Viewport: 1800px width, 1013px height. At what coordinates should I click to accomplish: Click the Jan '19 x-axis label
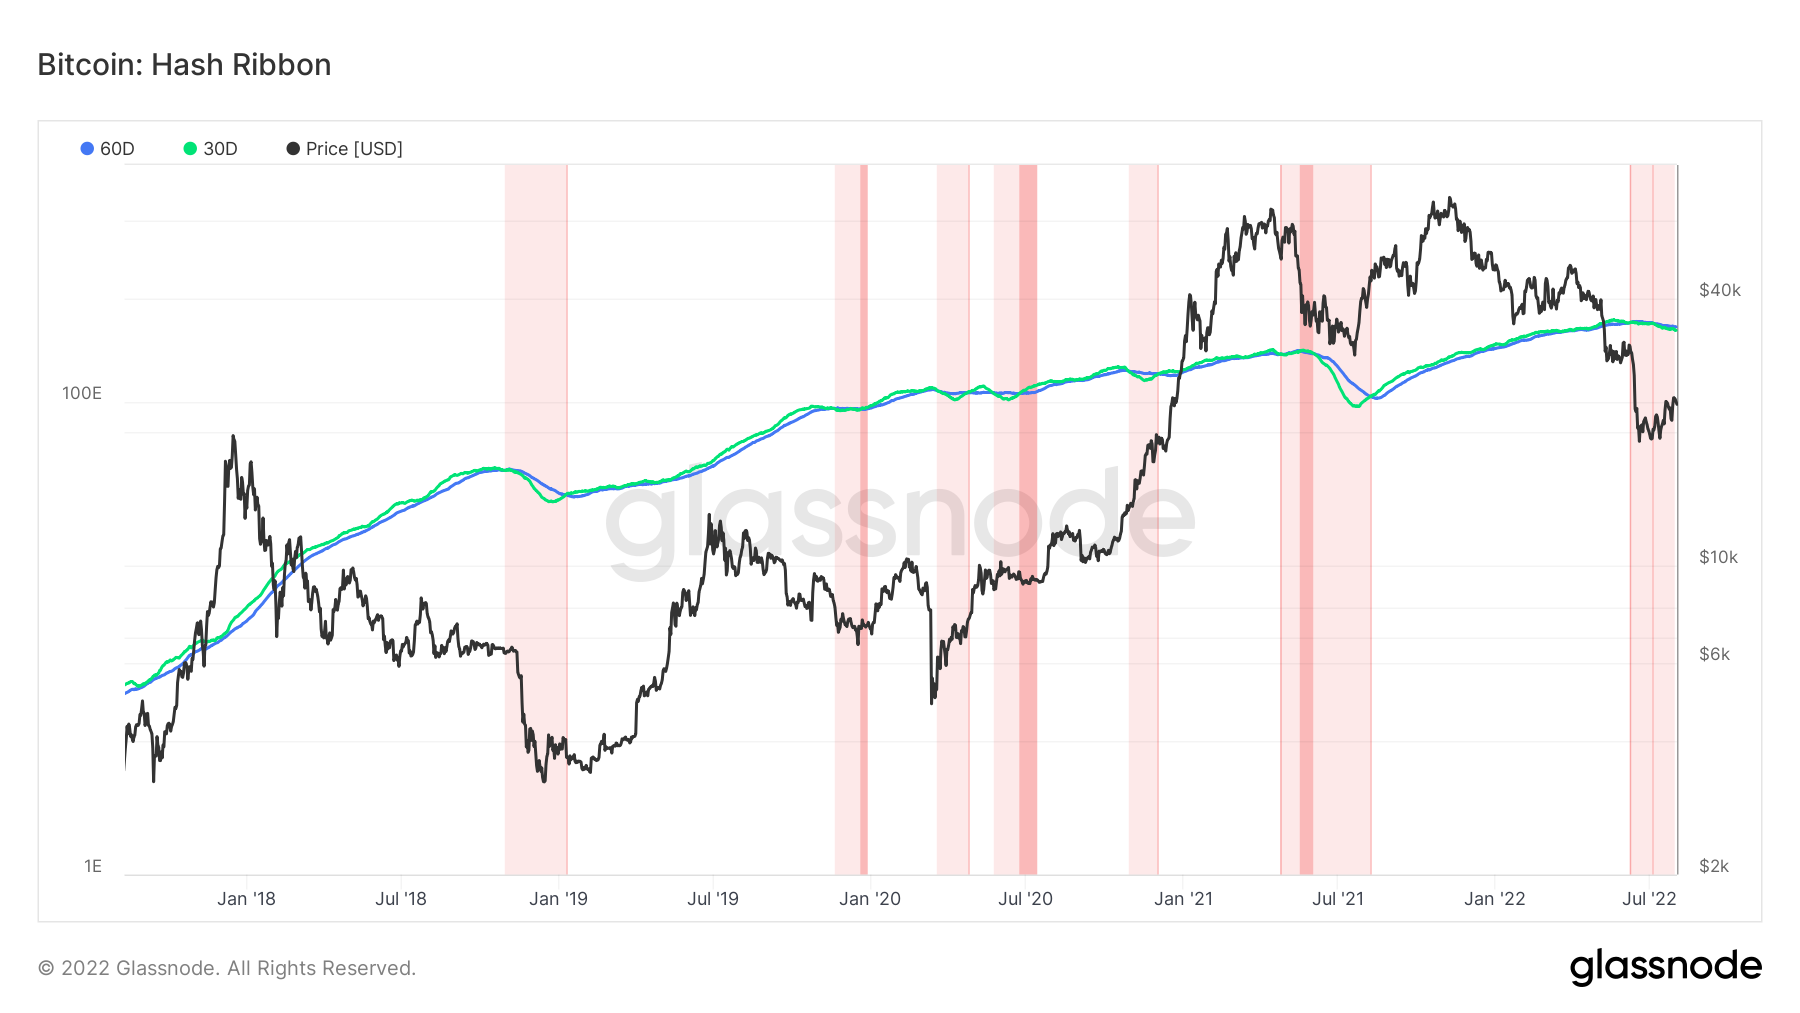[x=558, y=898]
